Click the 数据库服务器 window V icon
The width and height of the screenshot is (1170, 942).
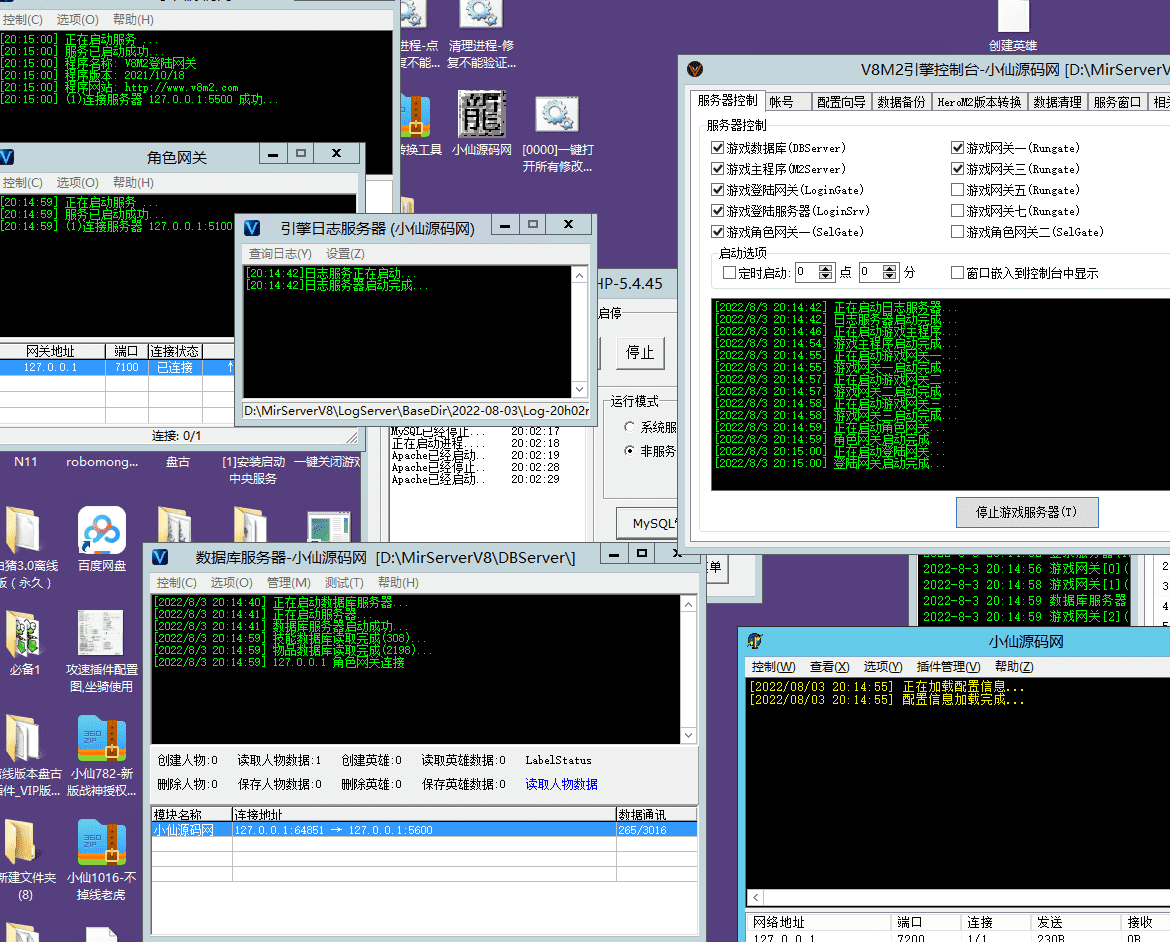pyautogui.click(x=160, y=557)
